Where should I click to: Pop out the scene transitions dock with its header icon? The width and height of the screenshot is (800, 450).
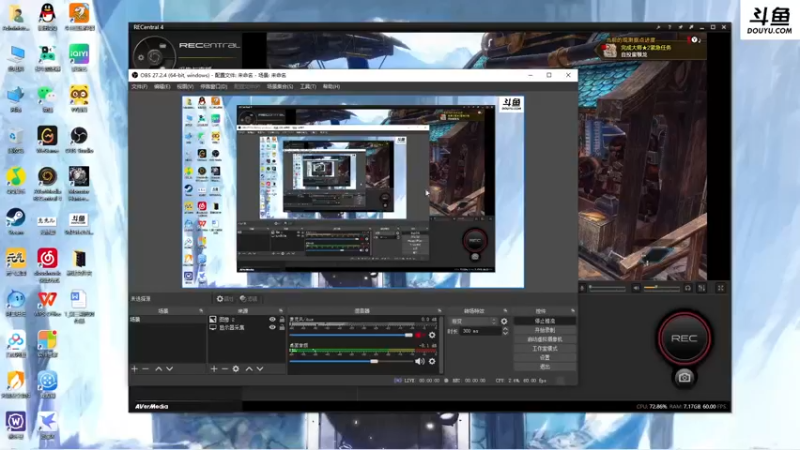coord(505,311)
